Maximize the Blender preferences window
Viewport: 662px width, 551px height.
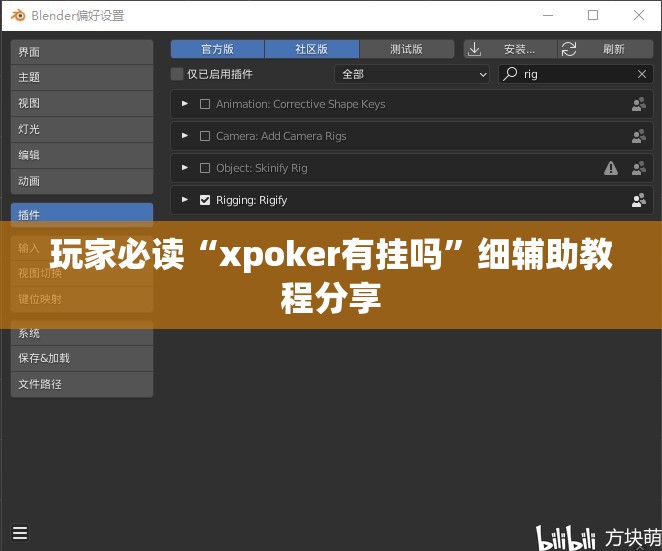click(x=593, y=16)
